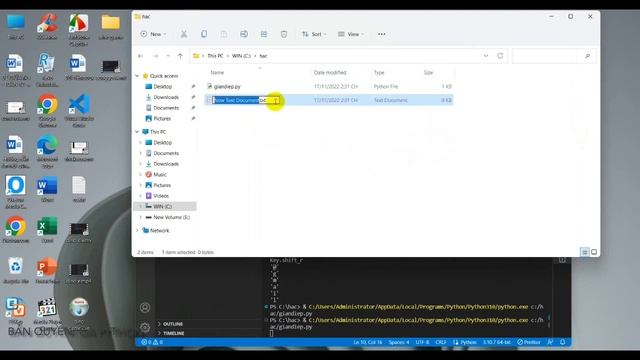Image resolution: width=640 pixels, height=360 pixels.
Task: Sort files by Date modified column header
Action: 330,73
